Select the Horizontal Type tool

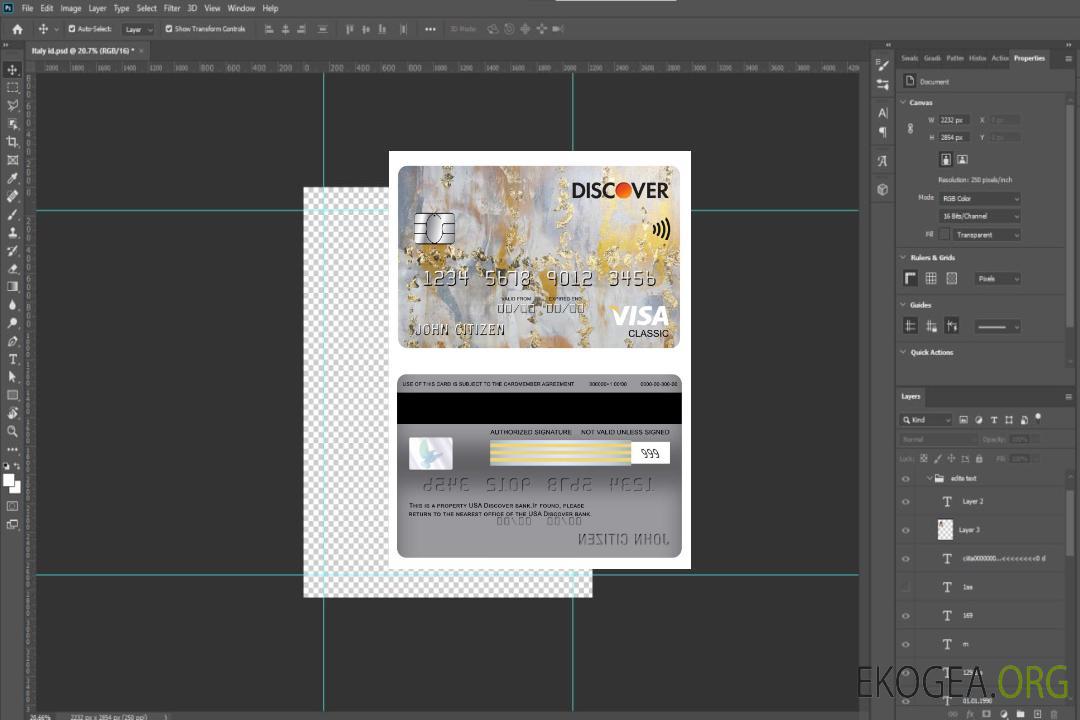coord(12,359)
